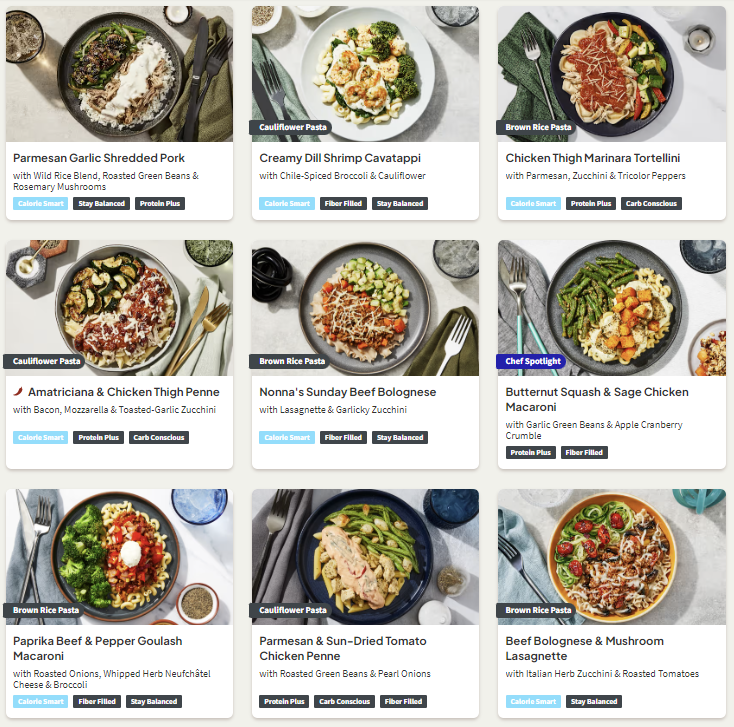
Task: Open Nonna's Sunday Beef Bolognese title
Action: pos(348,392)
